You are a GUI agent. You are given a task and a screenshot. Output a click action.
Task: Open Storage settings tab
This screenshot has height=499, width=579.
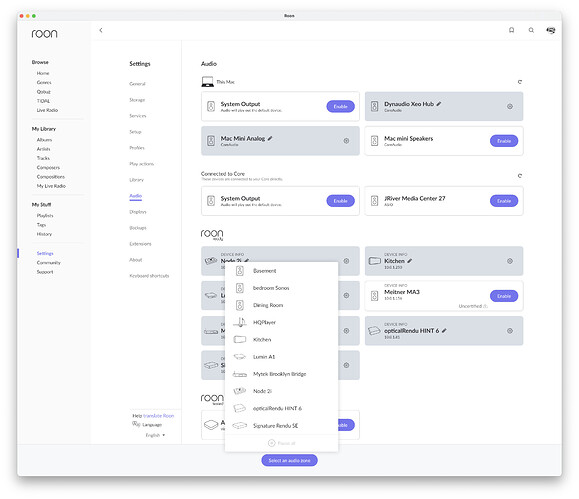tap(137, 100)
